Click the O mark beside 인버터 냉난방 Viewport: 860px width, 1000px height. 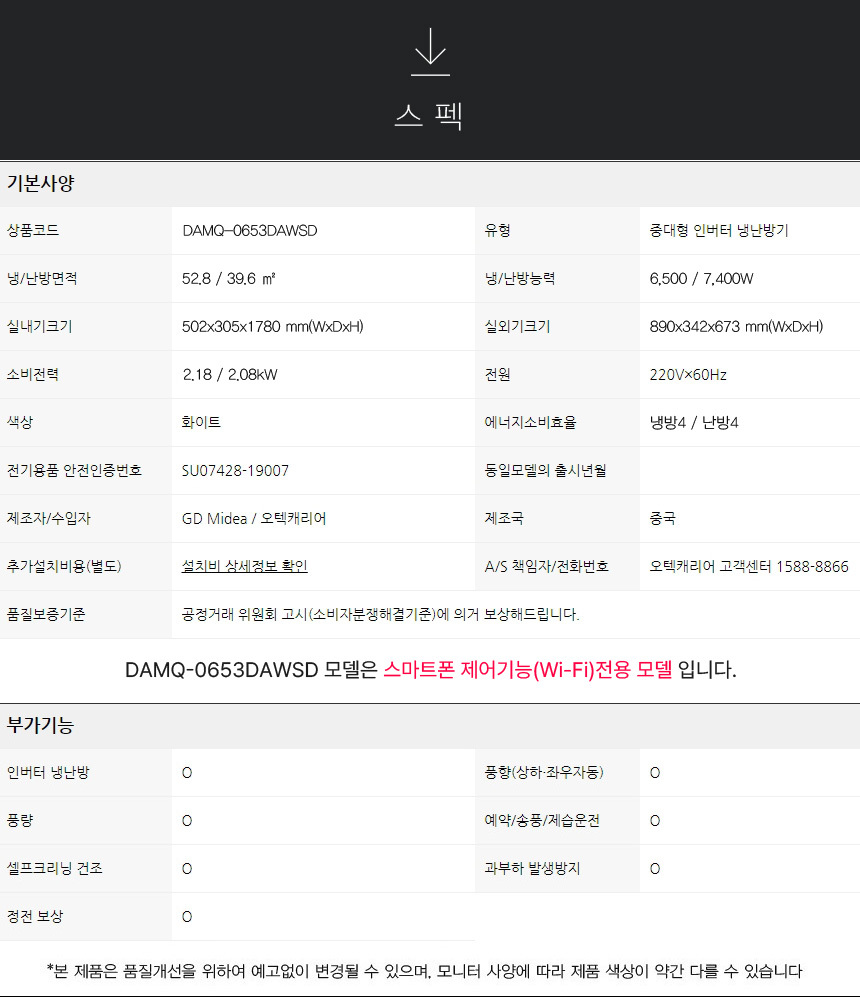coord(187,773)
